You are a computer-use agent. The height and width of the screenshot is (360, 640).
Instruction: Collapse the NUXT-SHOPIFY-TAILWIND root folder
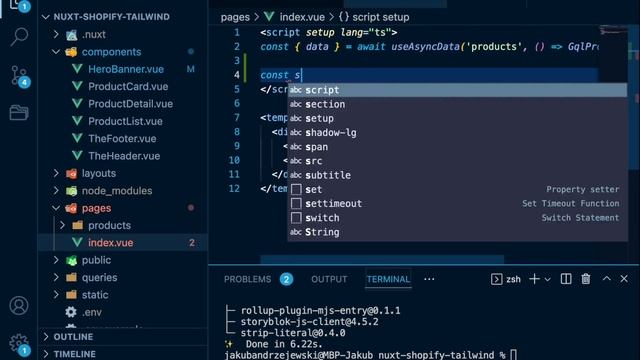pyautogui.click(x=46, y=17)
